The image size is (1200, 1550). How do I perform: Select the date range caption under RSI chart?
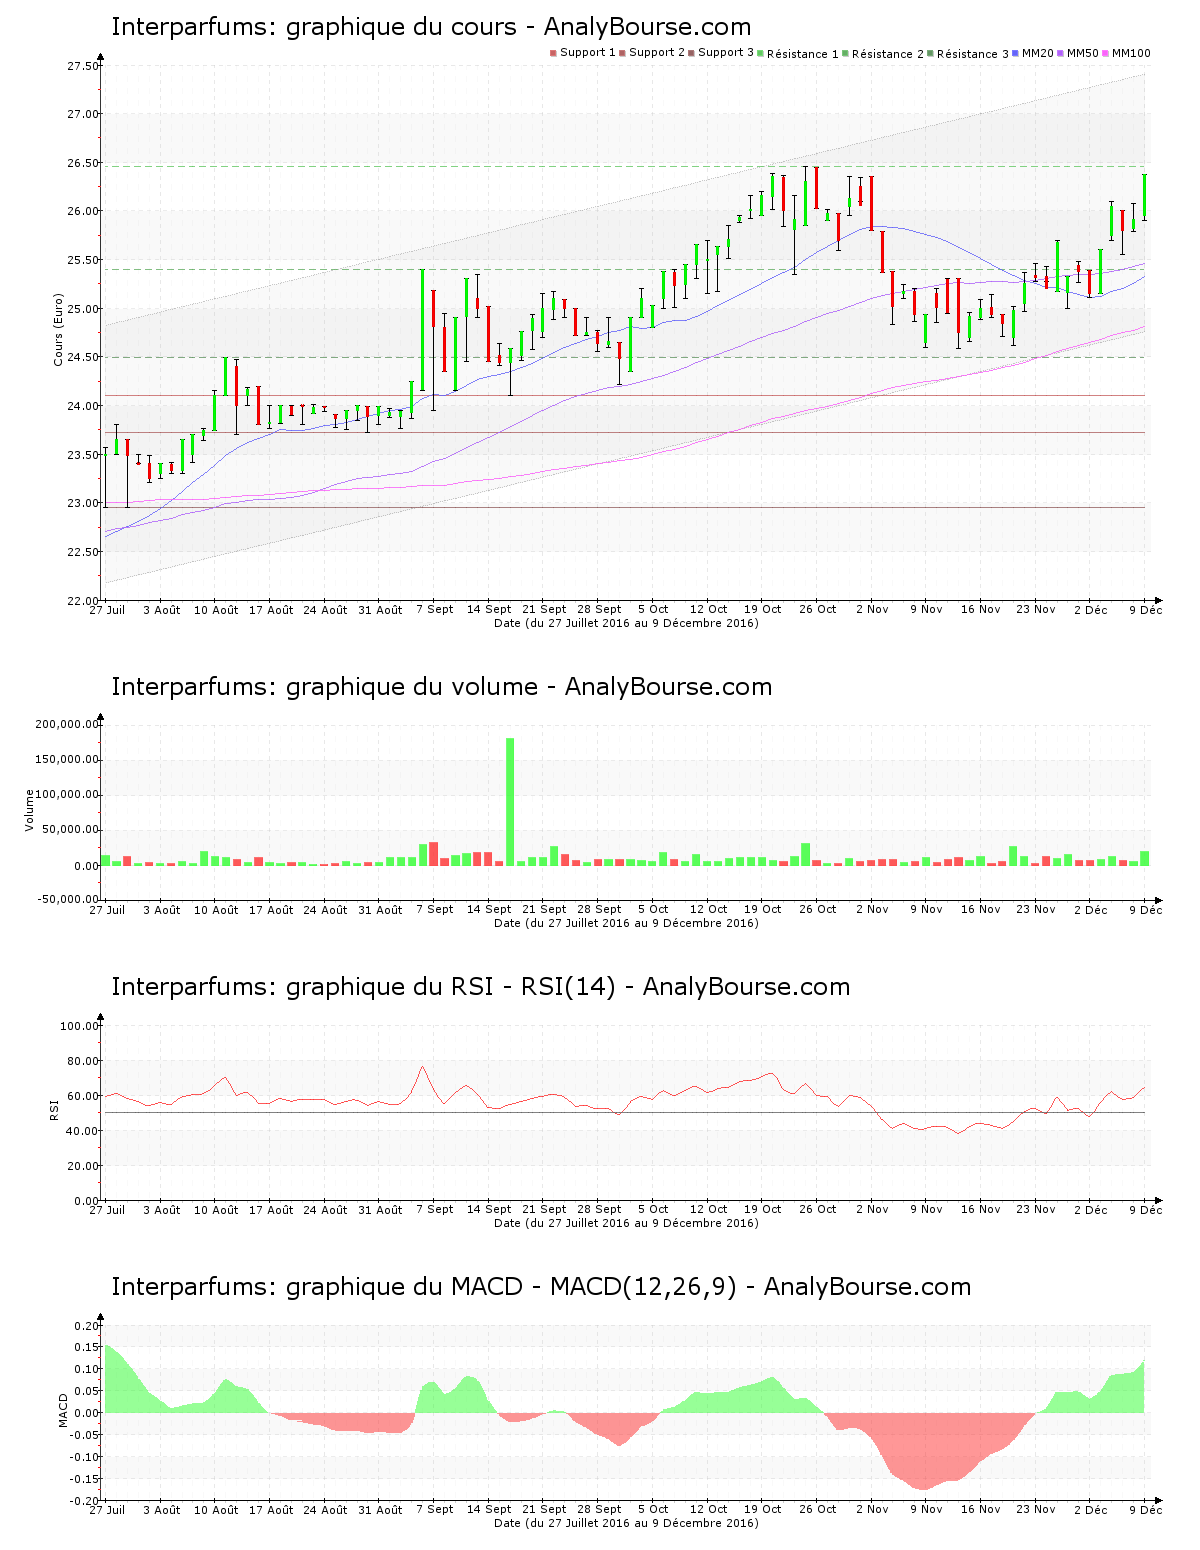click(x=626, y=1223)
